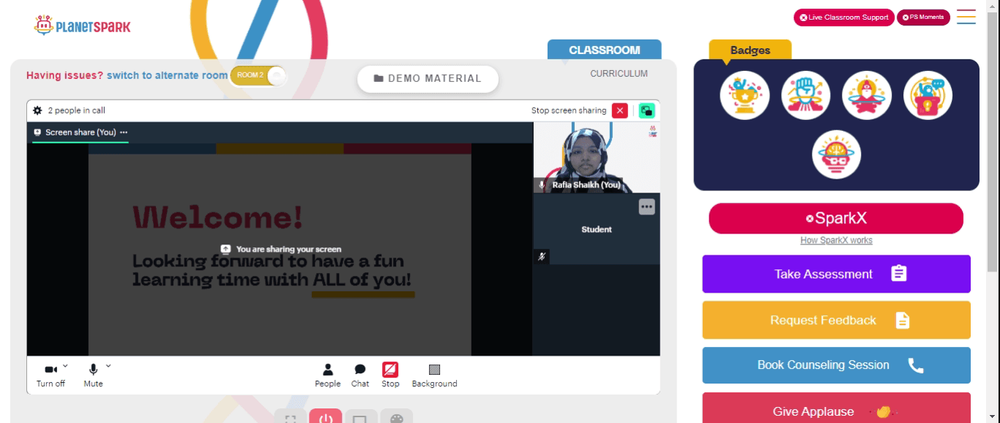Click the trophy badge
The height and width of the screenshot is (423, 1000).
[744, 95]
